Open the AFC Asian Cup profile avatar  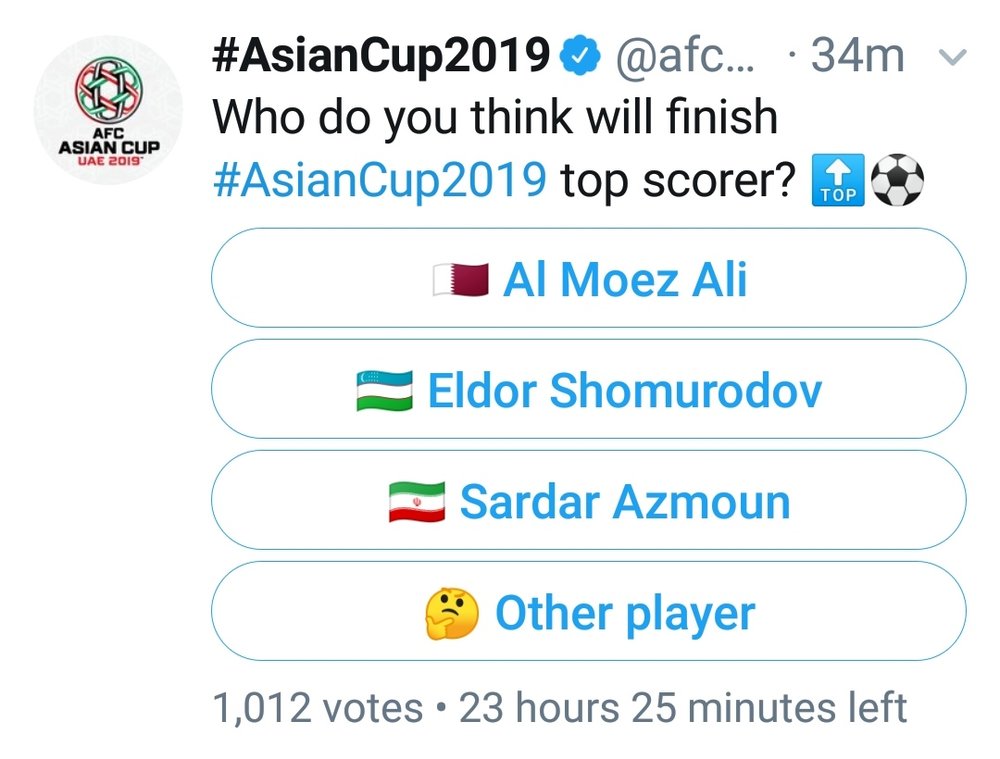[109, 110]
